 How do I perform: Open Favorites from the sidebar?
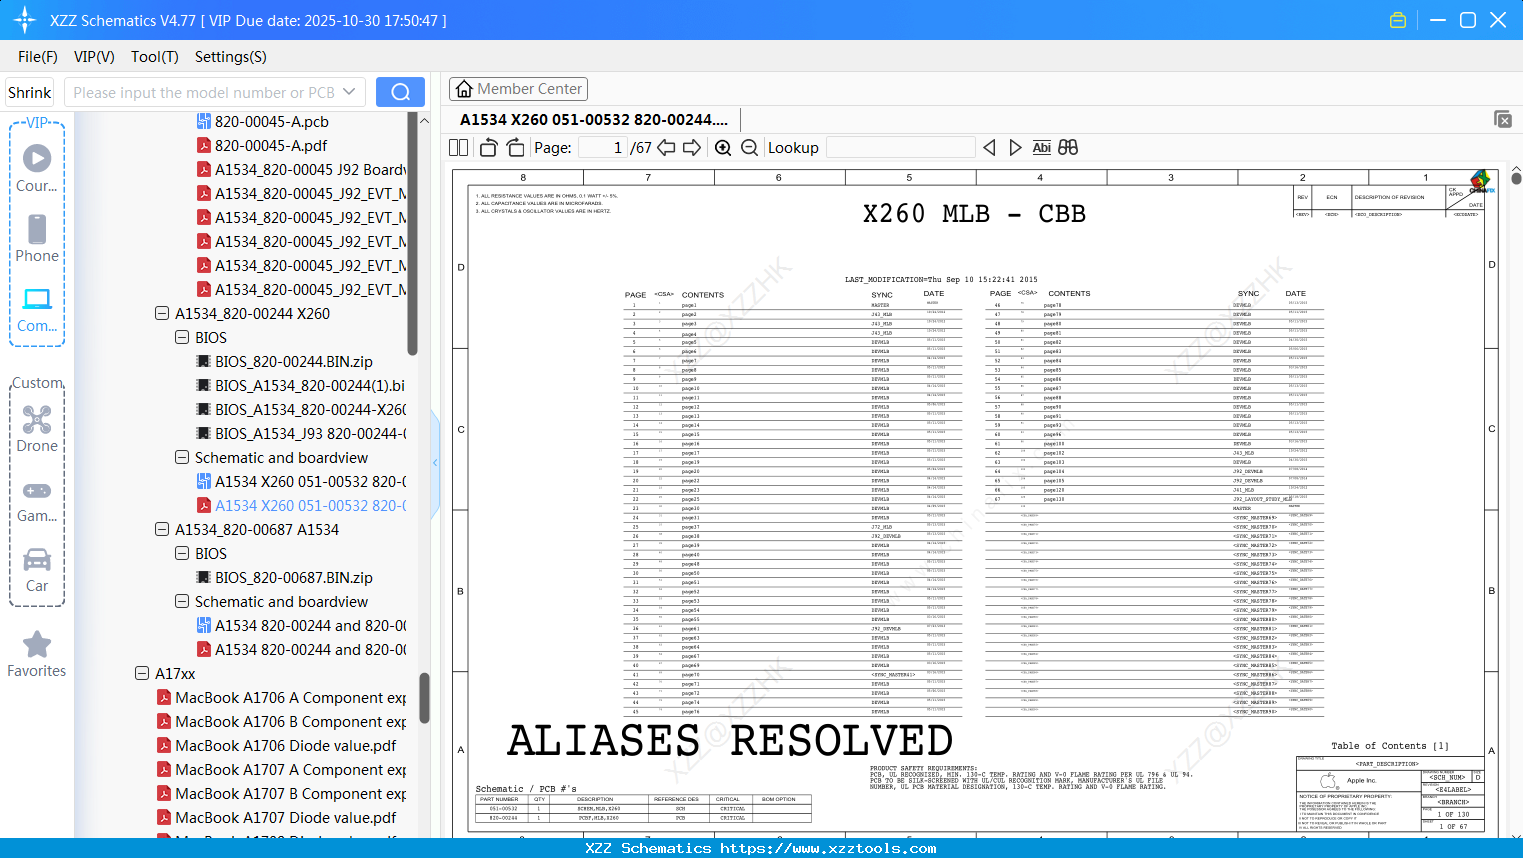[x=37, y=654]
